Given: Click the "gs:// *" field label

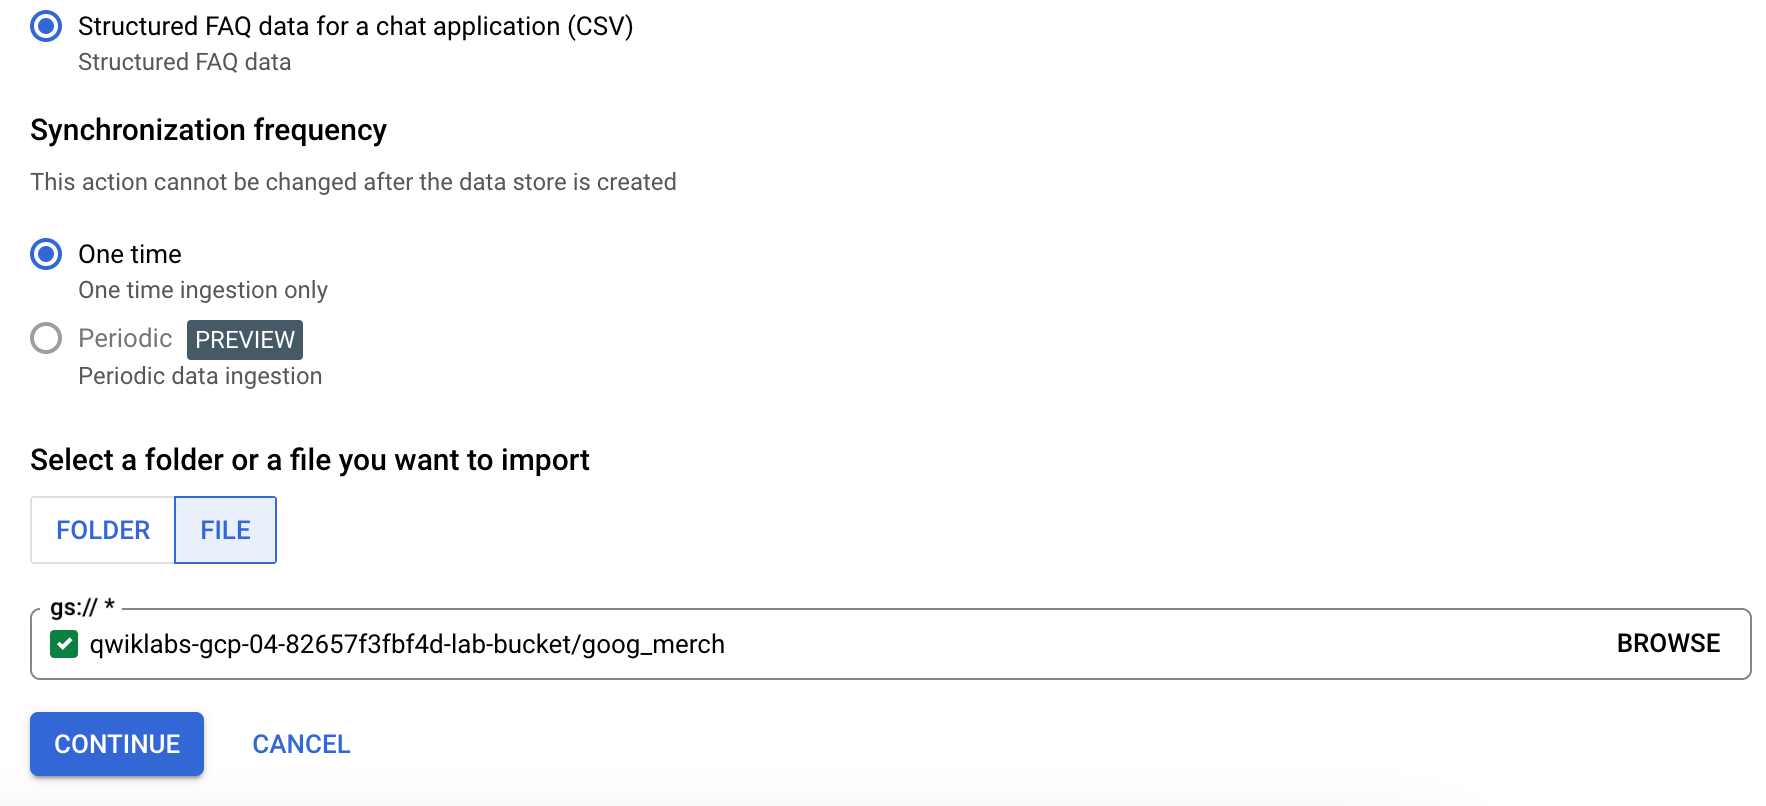Looking at the screenshot, I should (82, 607).
